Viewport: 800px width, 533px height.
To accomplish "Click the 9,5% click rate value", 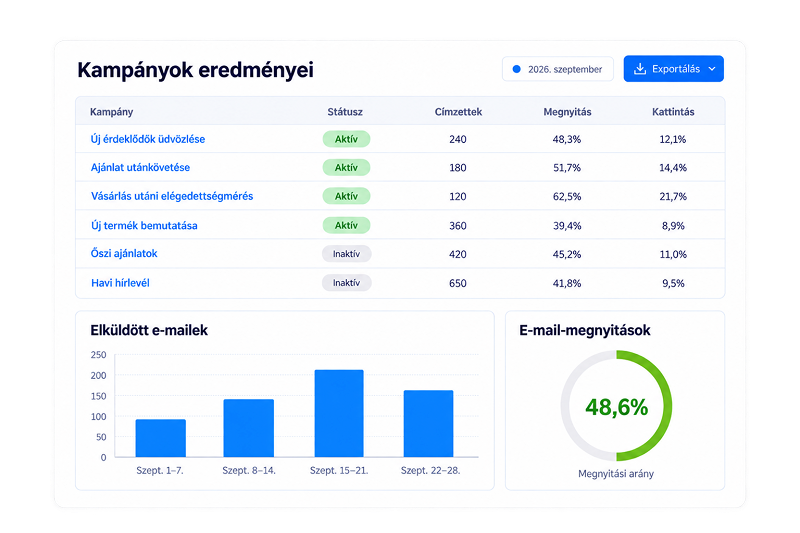I will (x=673, y=284).
